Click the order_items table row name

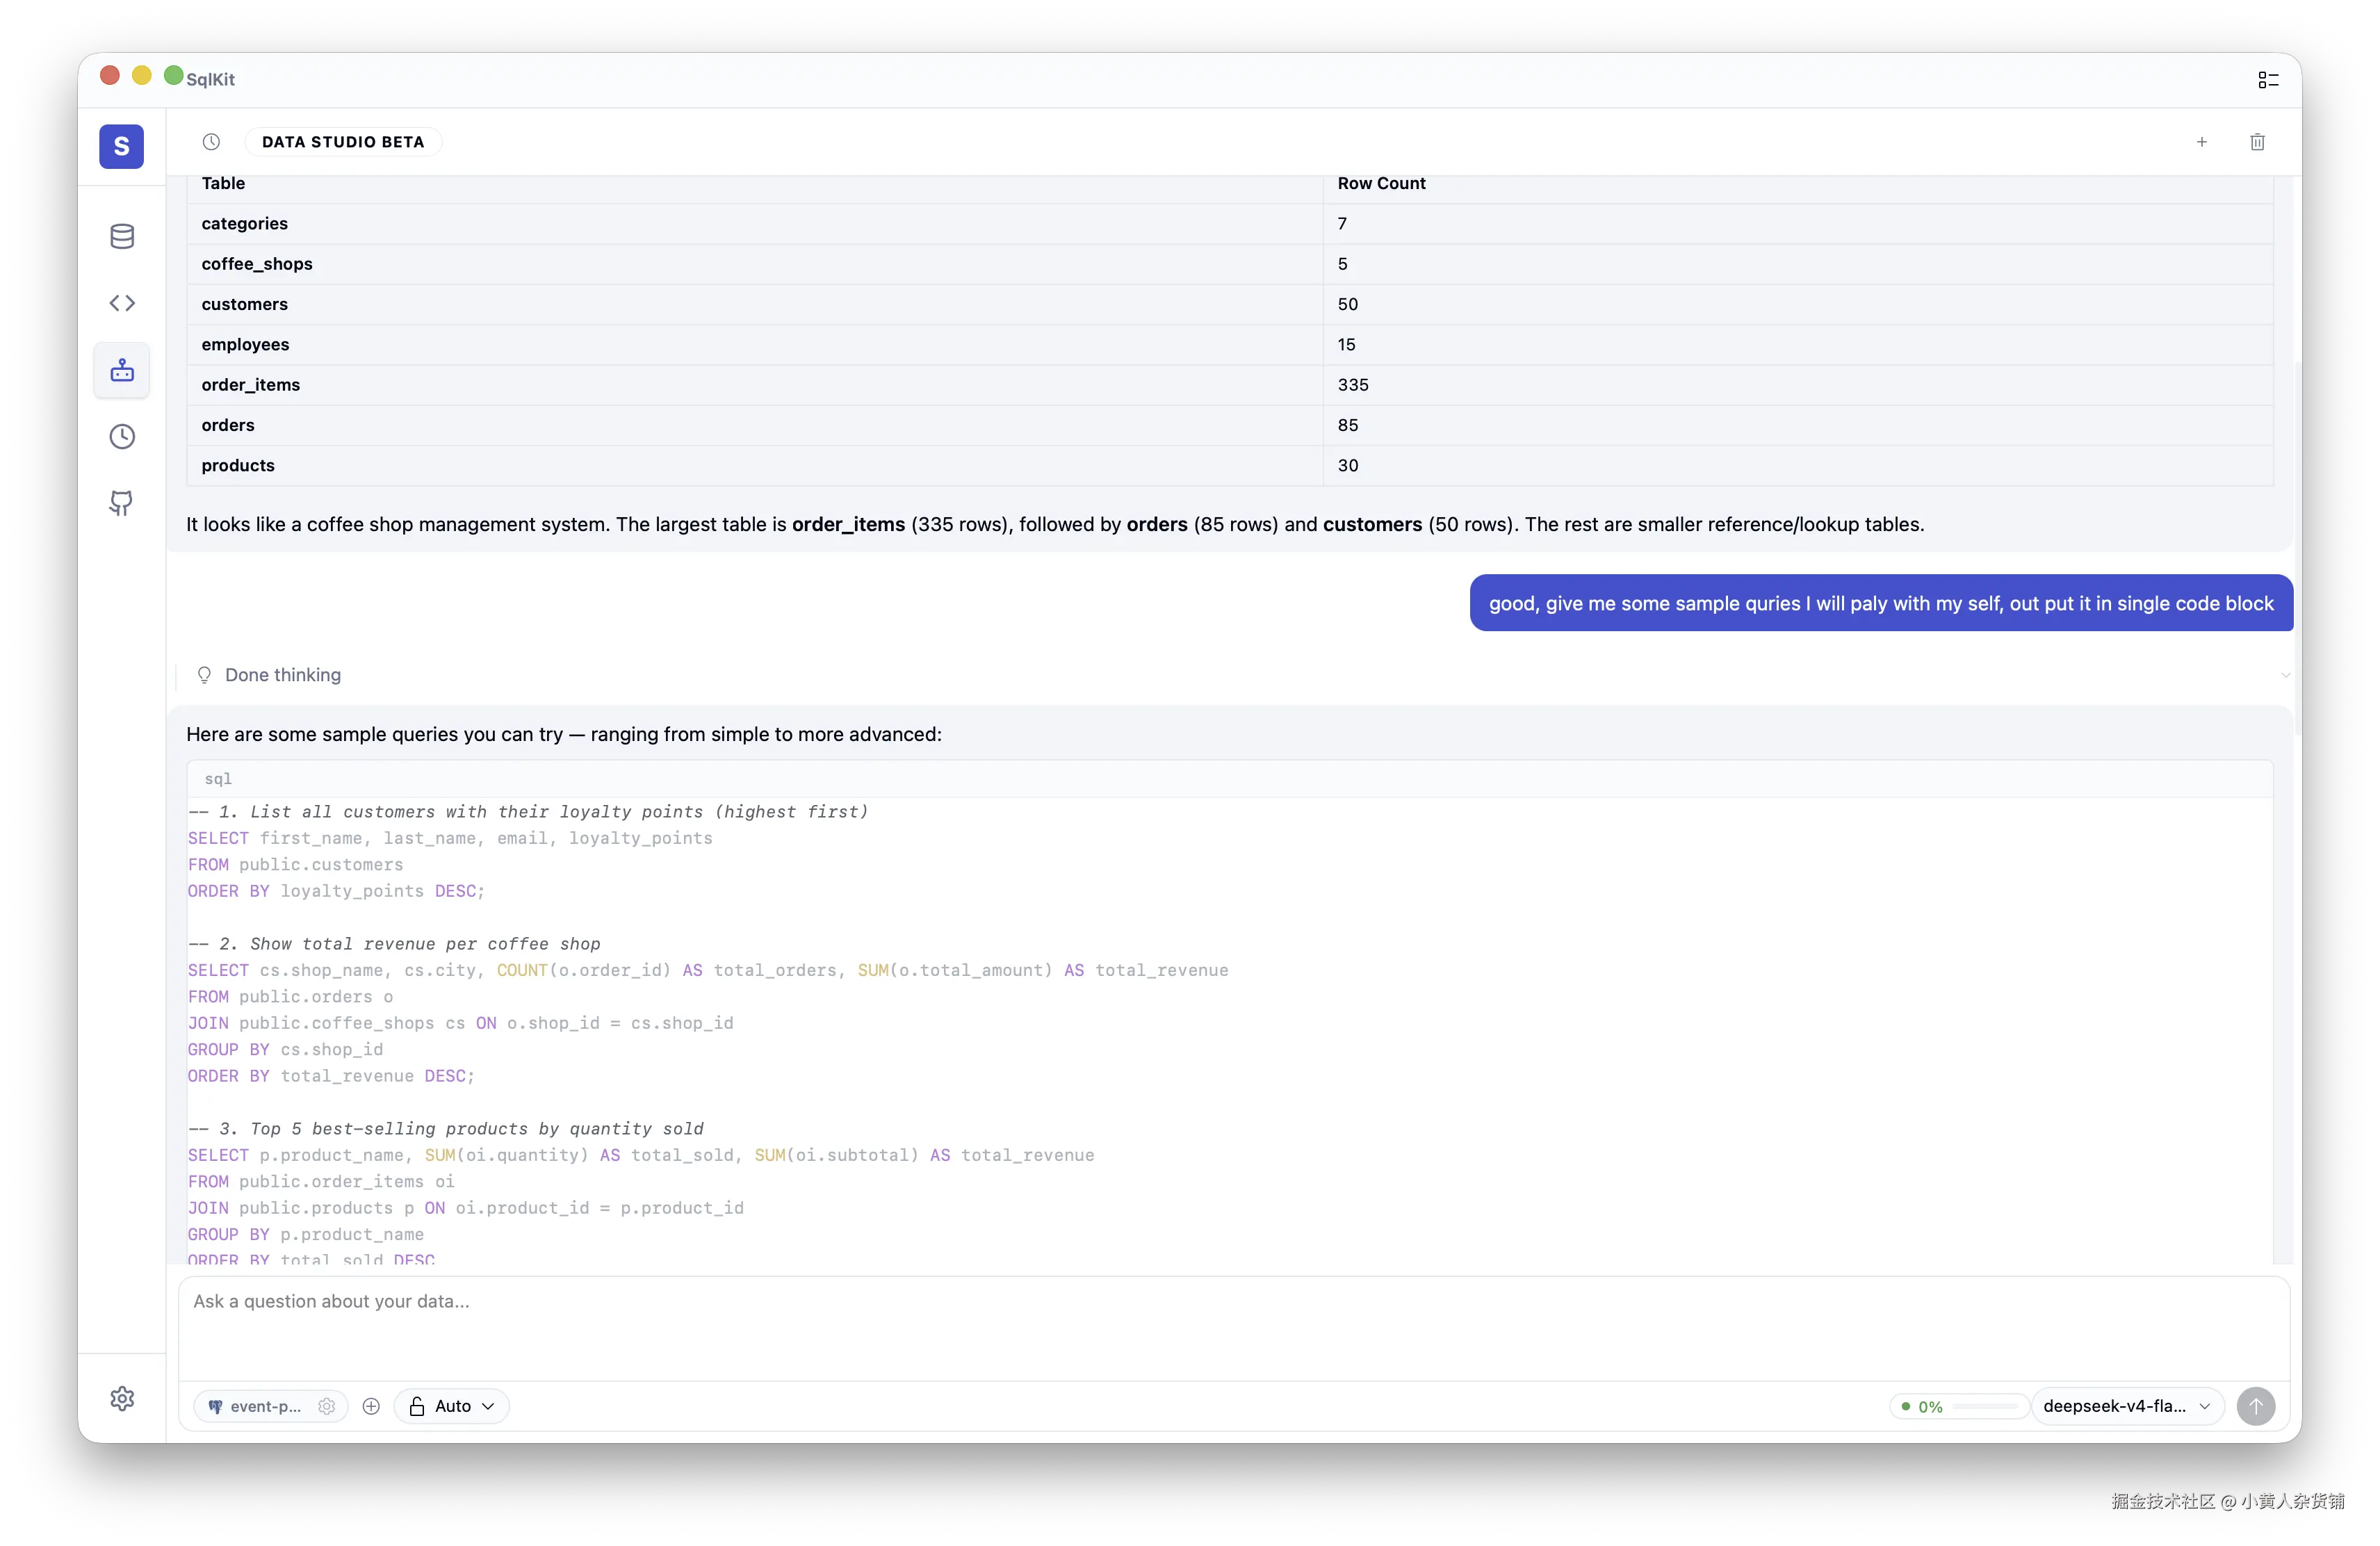(x=251, y=385)
